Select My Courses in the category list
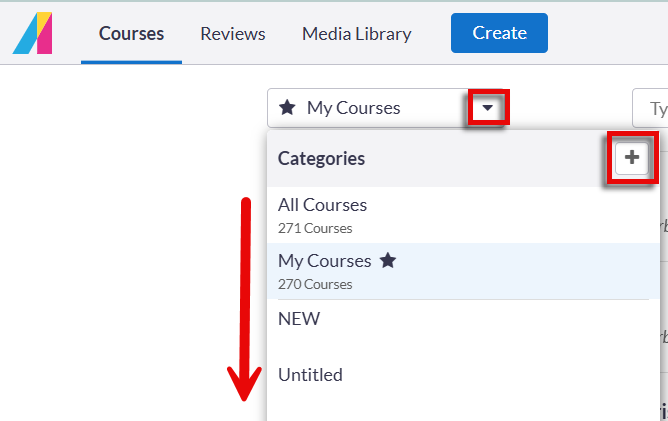The height and width of the screenshot is (421, 668). (464, 271)
